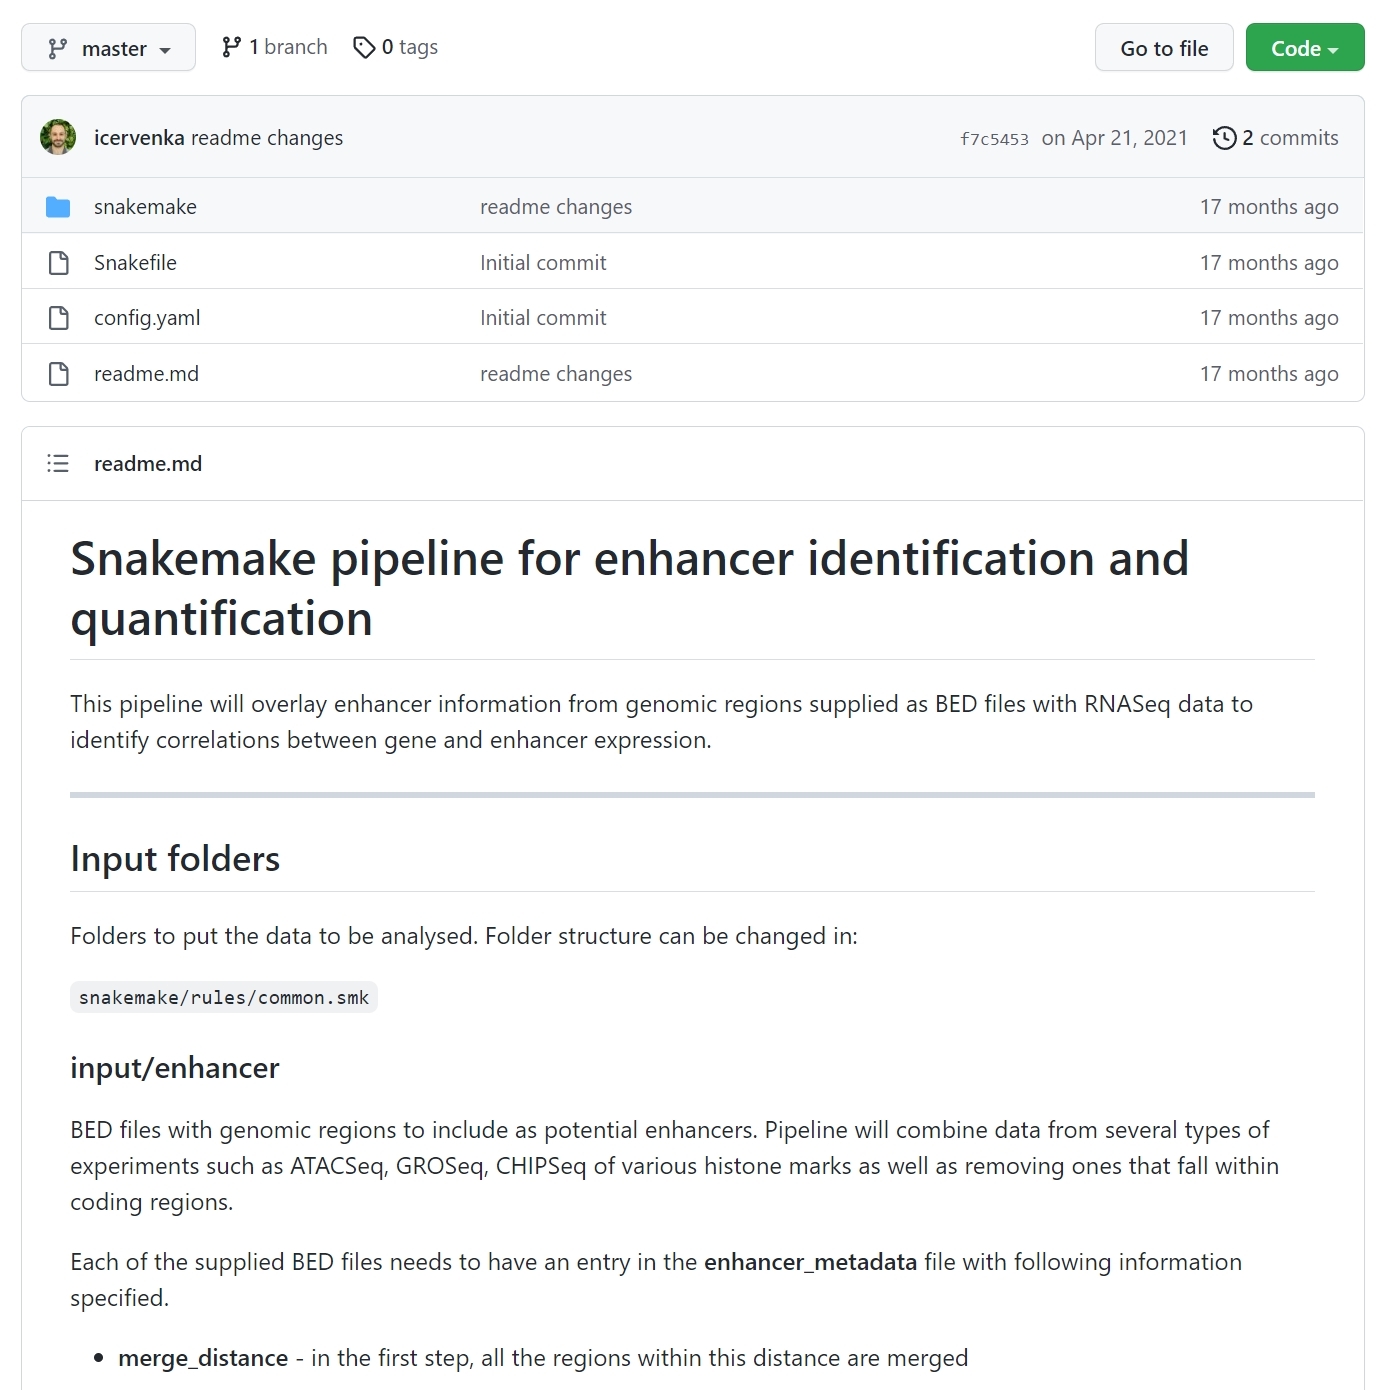
Task: Open the Snakefile file name link
Action: pyautogui.click(x=135, y=263)
